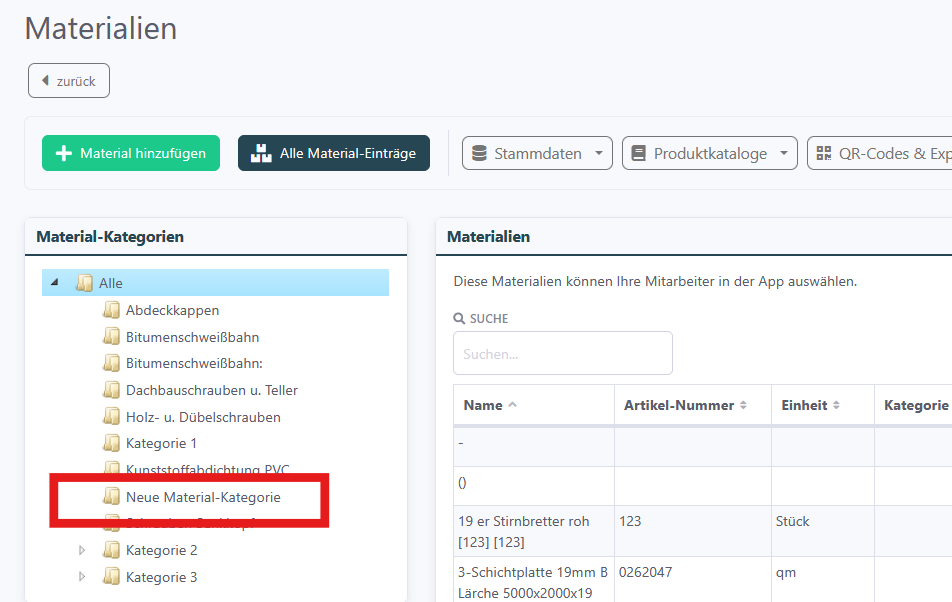Click the 19 er Stirnbretter roh row
This screenshot has width=952, height=602.
click(702, 531)
